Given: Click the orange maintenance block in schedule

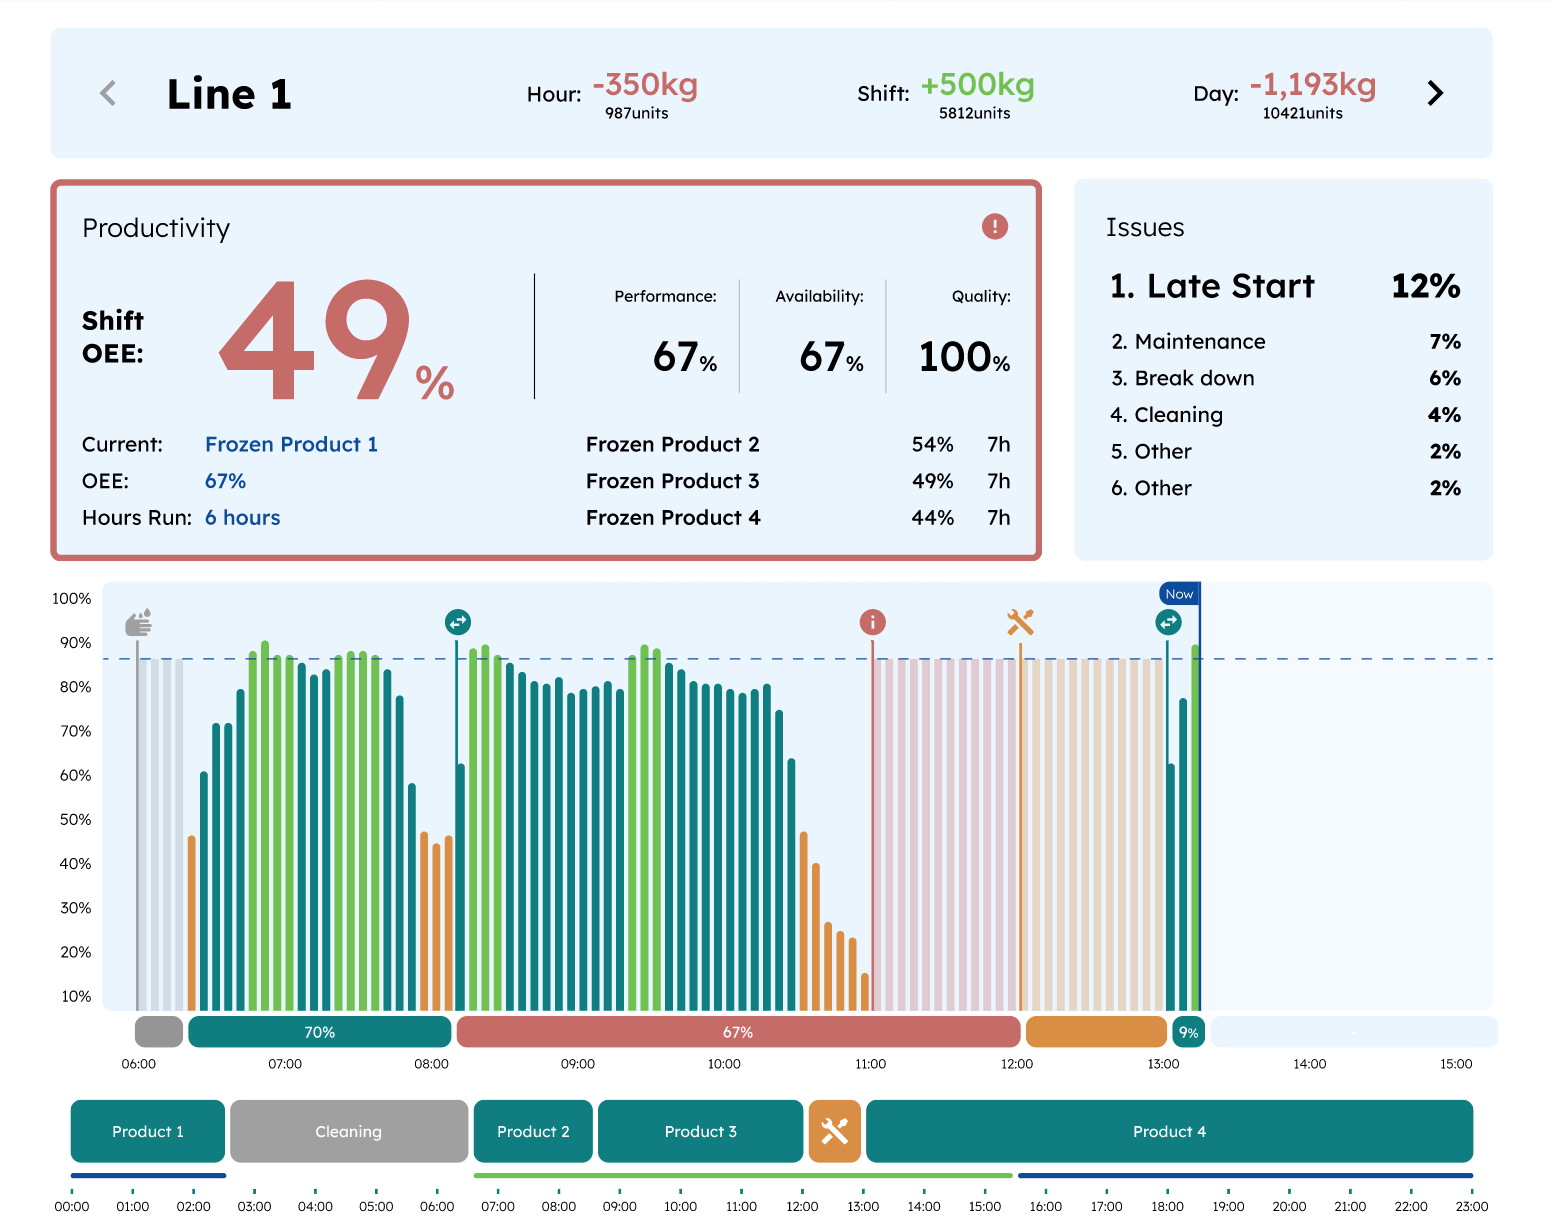Looking at the screenshot, I should 834,1131.
